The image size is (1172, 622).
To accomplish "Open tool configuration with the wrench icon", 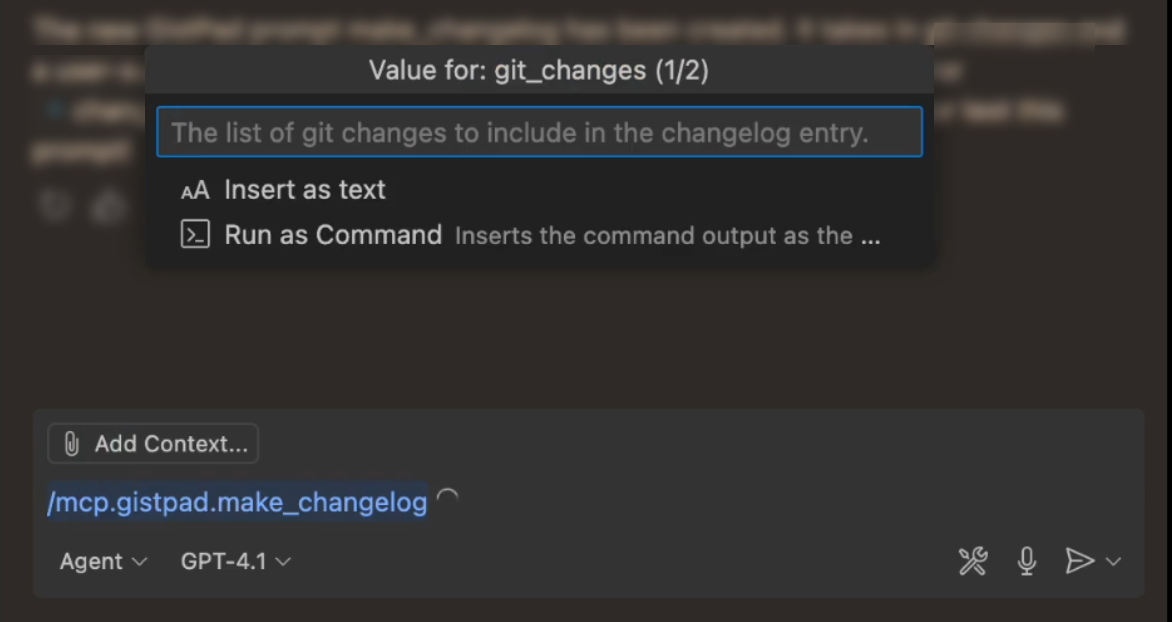I will [972, 561].
